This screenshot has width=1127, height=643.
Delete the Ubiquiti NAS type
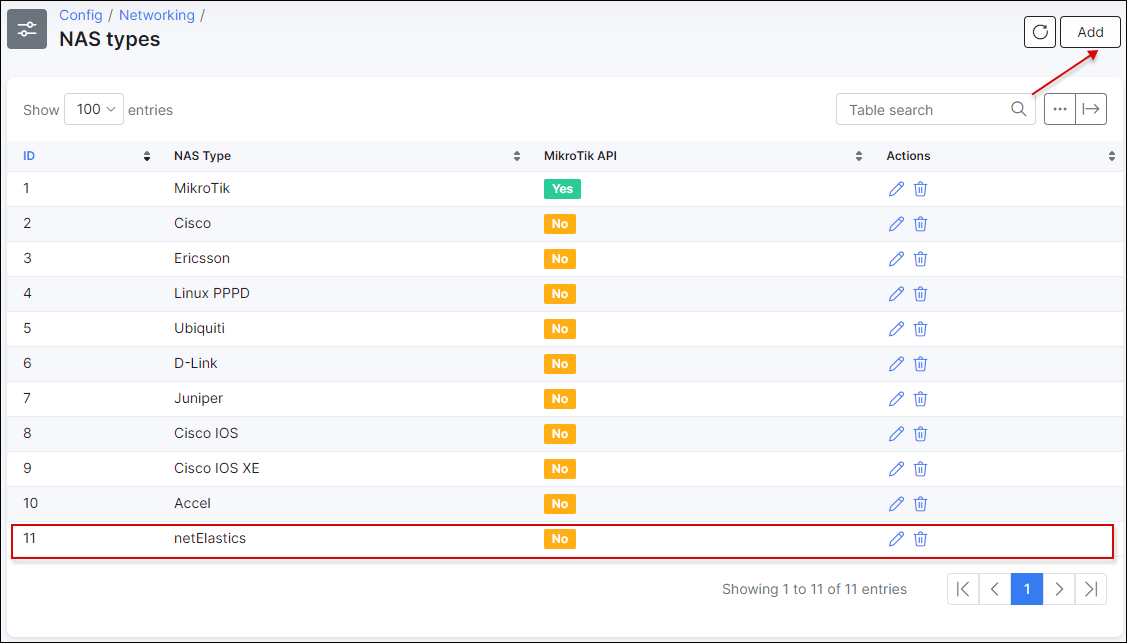pos(920,329)
